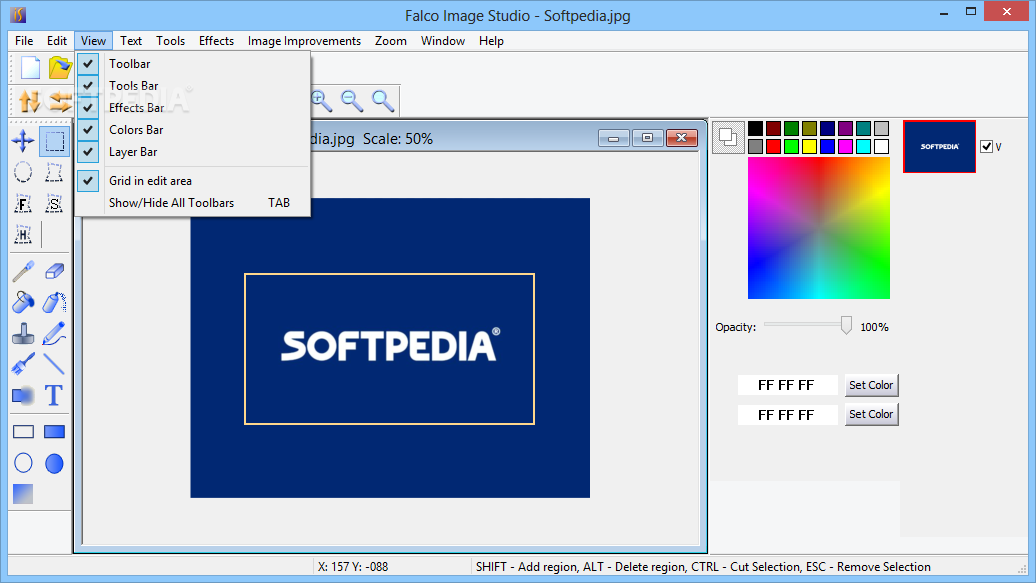Select the blur smudge tool

click(x=23, y=396)
